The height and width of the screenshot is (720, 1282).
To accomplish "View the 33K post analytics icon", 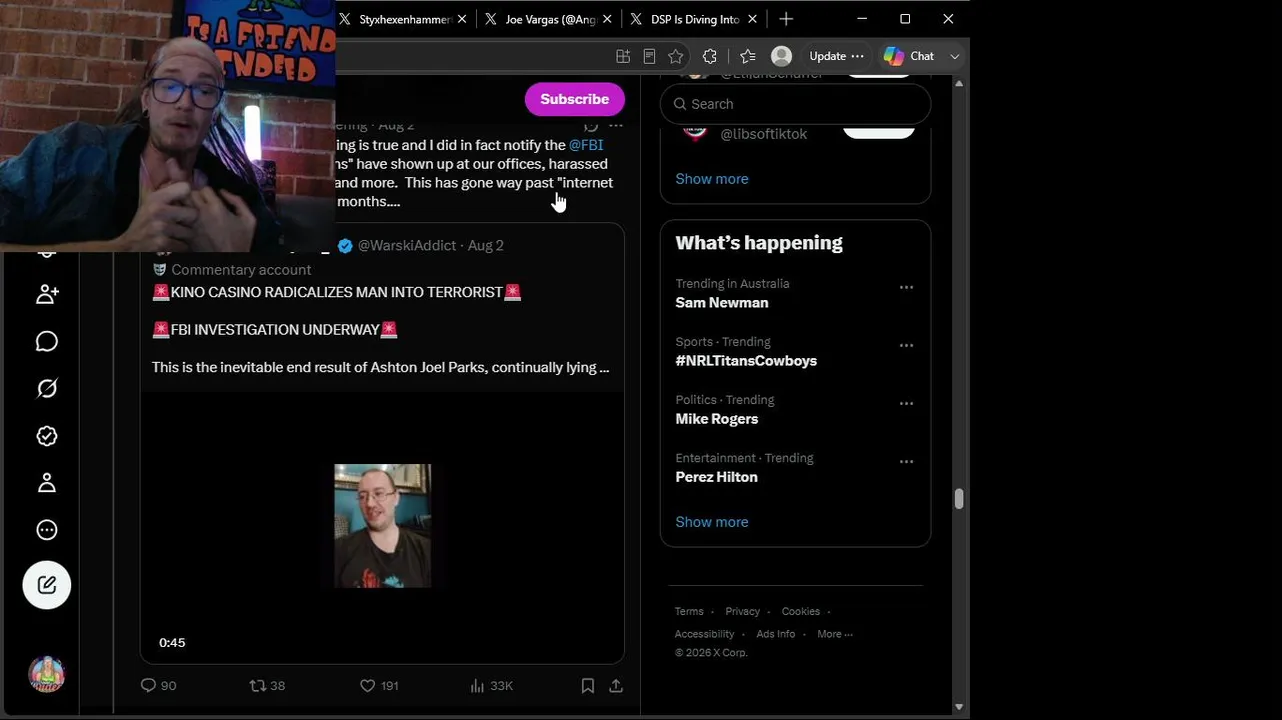I will click(477, 685).
